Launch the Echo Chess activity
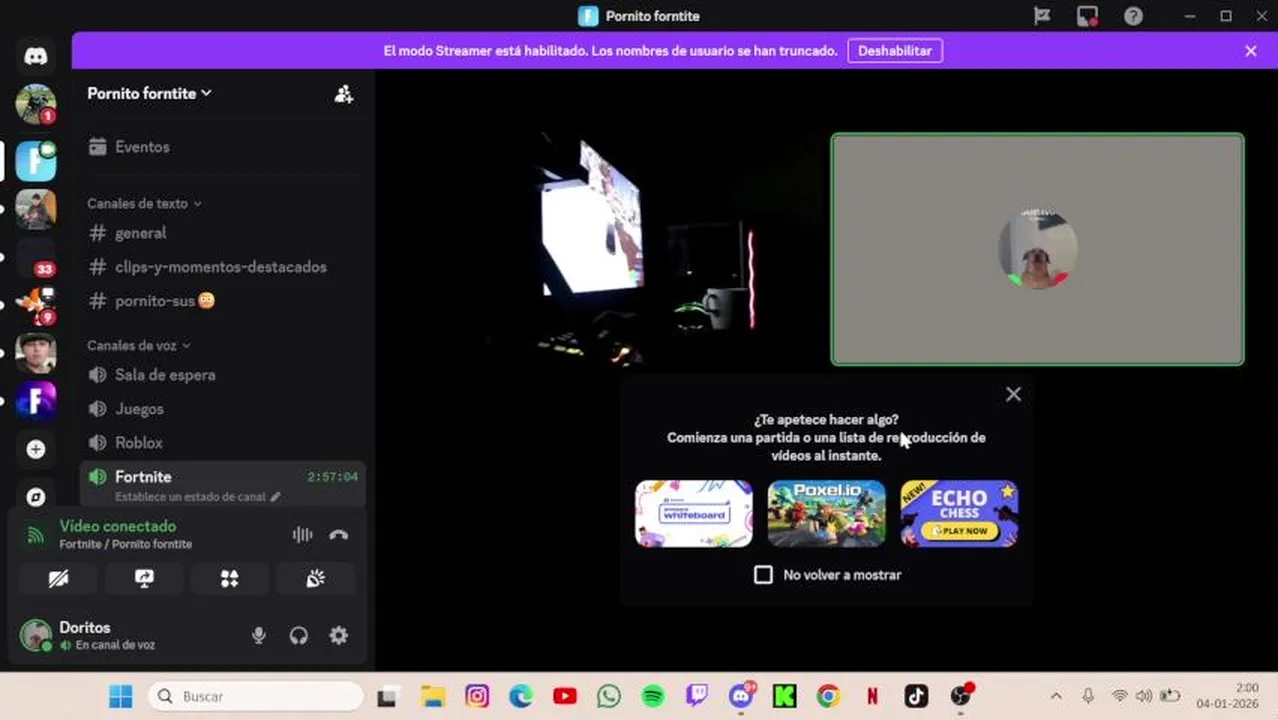The height and width of the screenshot is (720, 1278). [959, 513]
